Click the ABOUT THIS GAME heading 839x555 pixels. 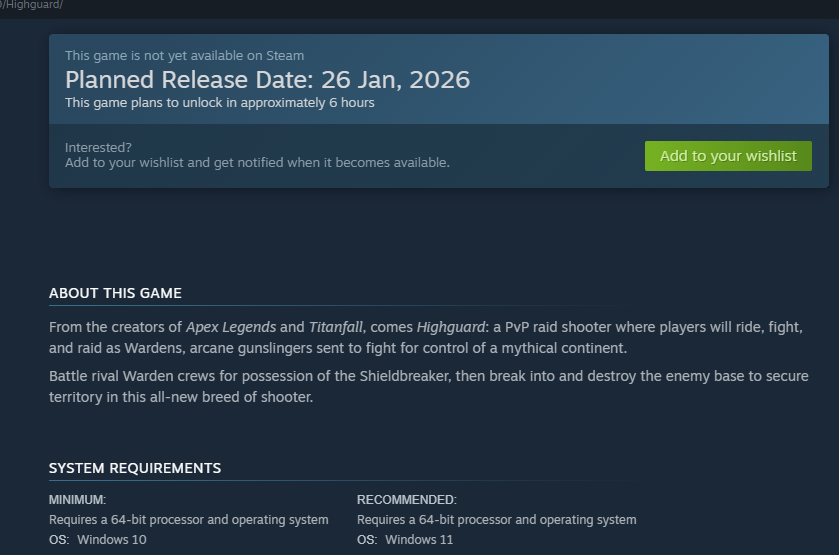pos(116,293)
